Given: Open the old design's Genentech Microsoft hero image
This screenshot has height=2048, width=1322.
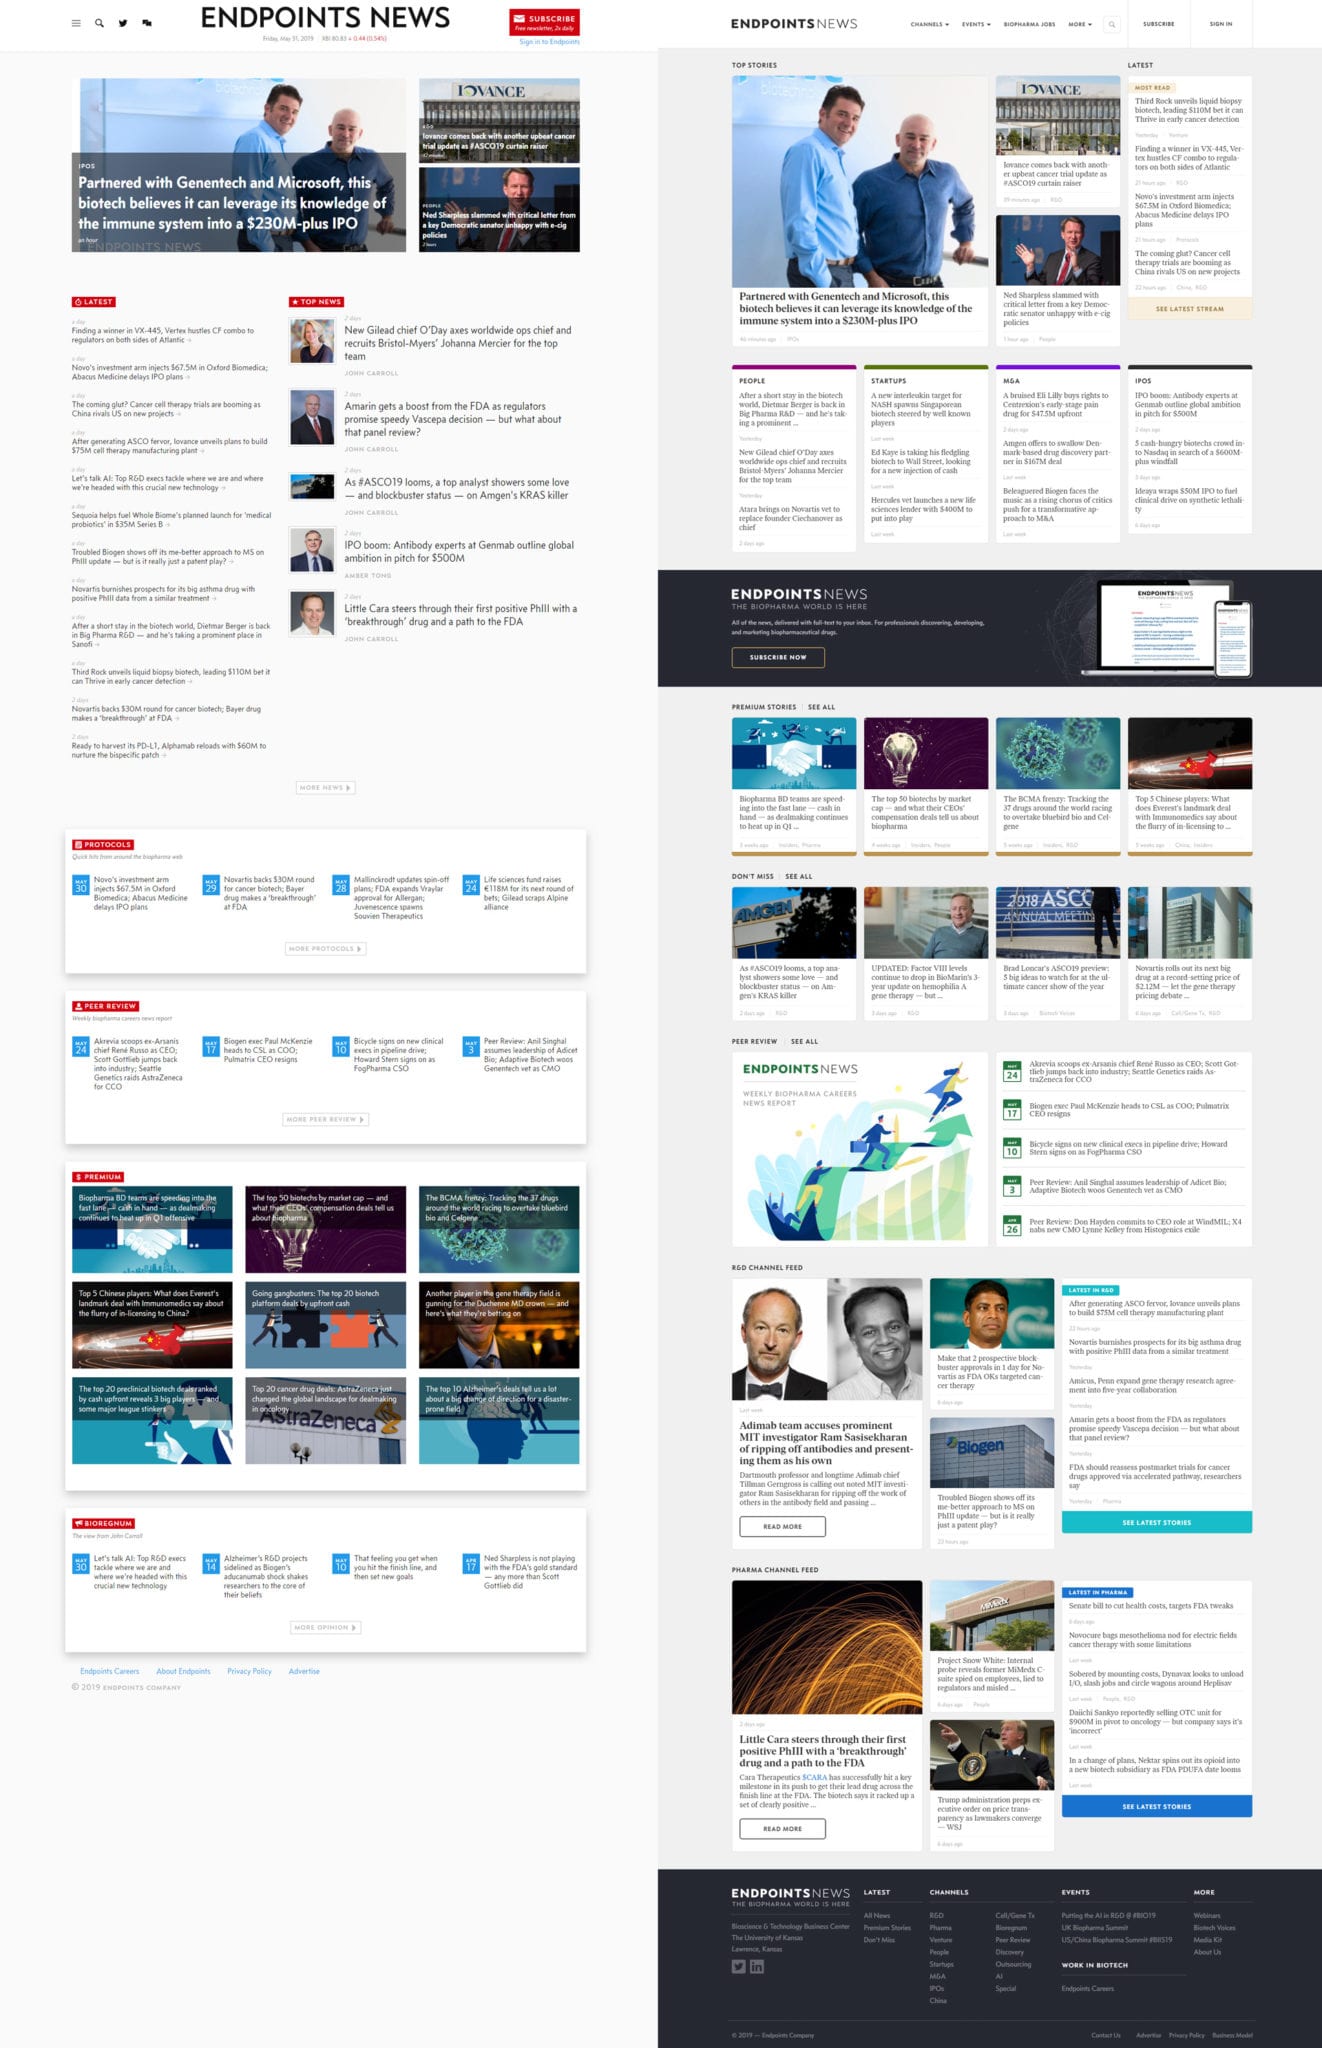Looking at the screenshot, I should coord(239,165).
